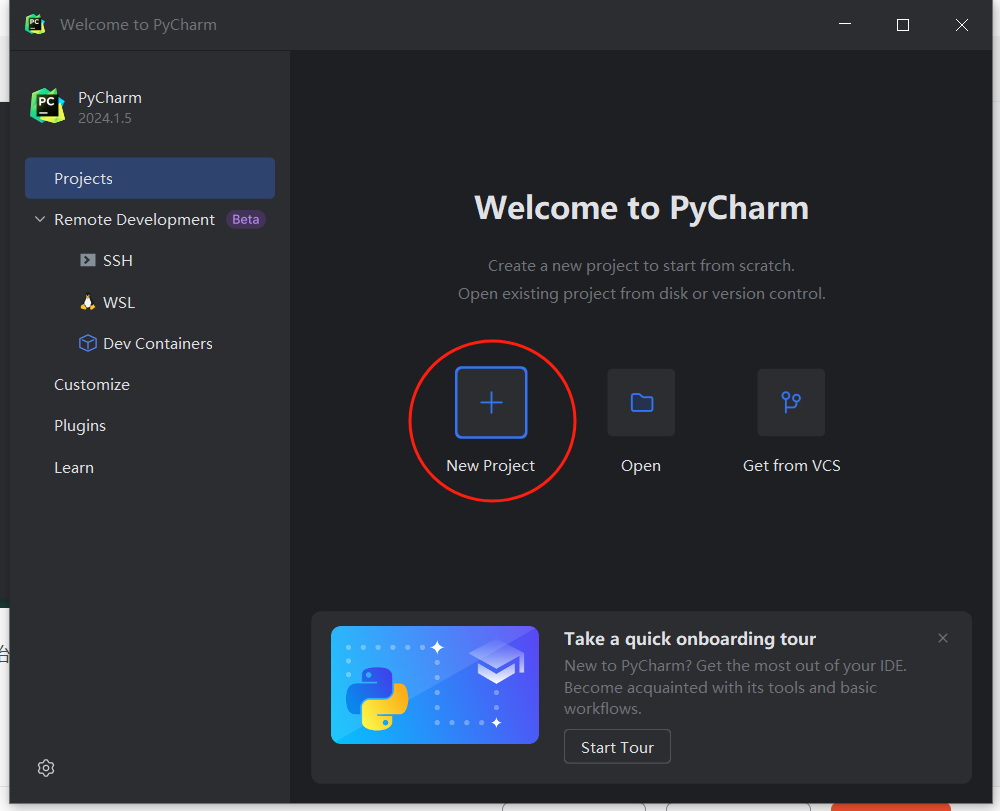Click the WSL penguin icon
Image resolution: width=1000 pixels, height=811 pixels.
pyautogui.click(x=87, y=302)
